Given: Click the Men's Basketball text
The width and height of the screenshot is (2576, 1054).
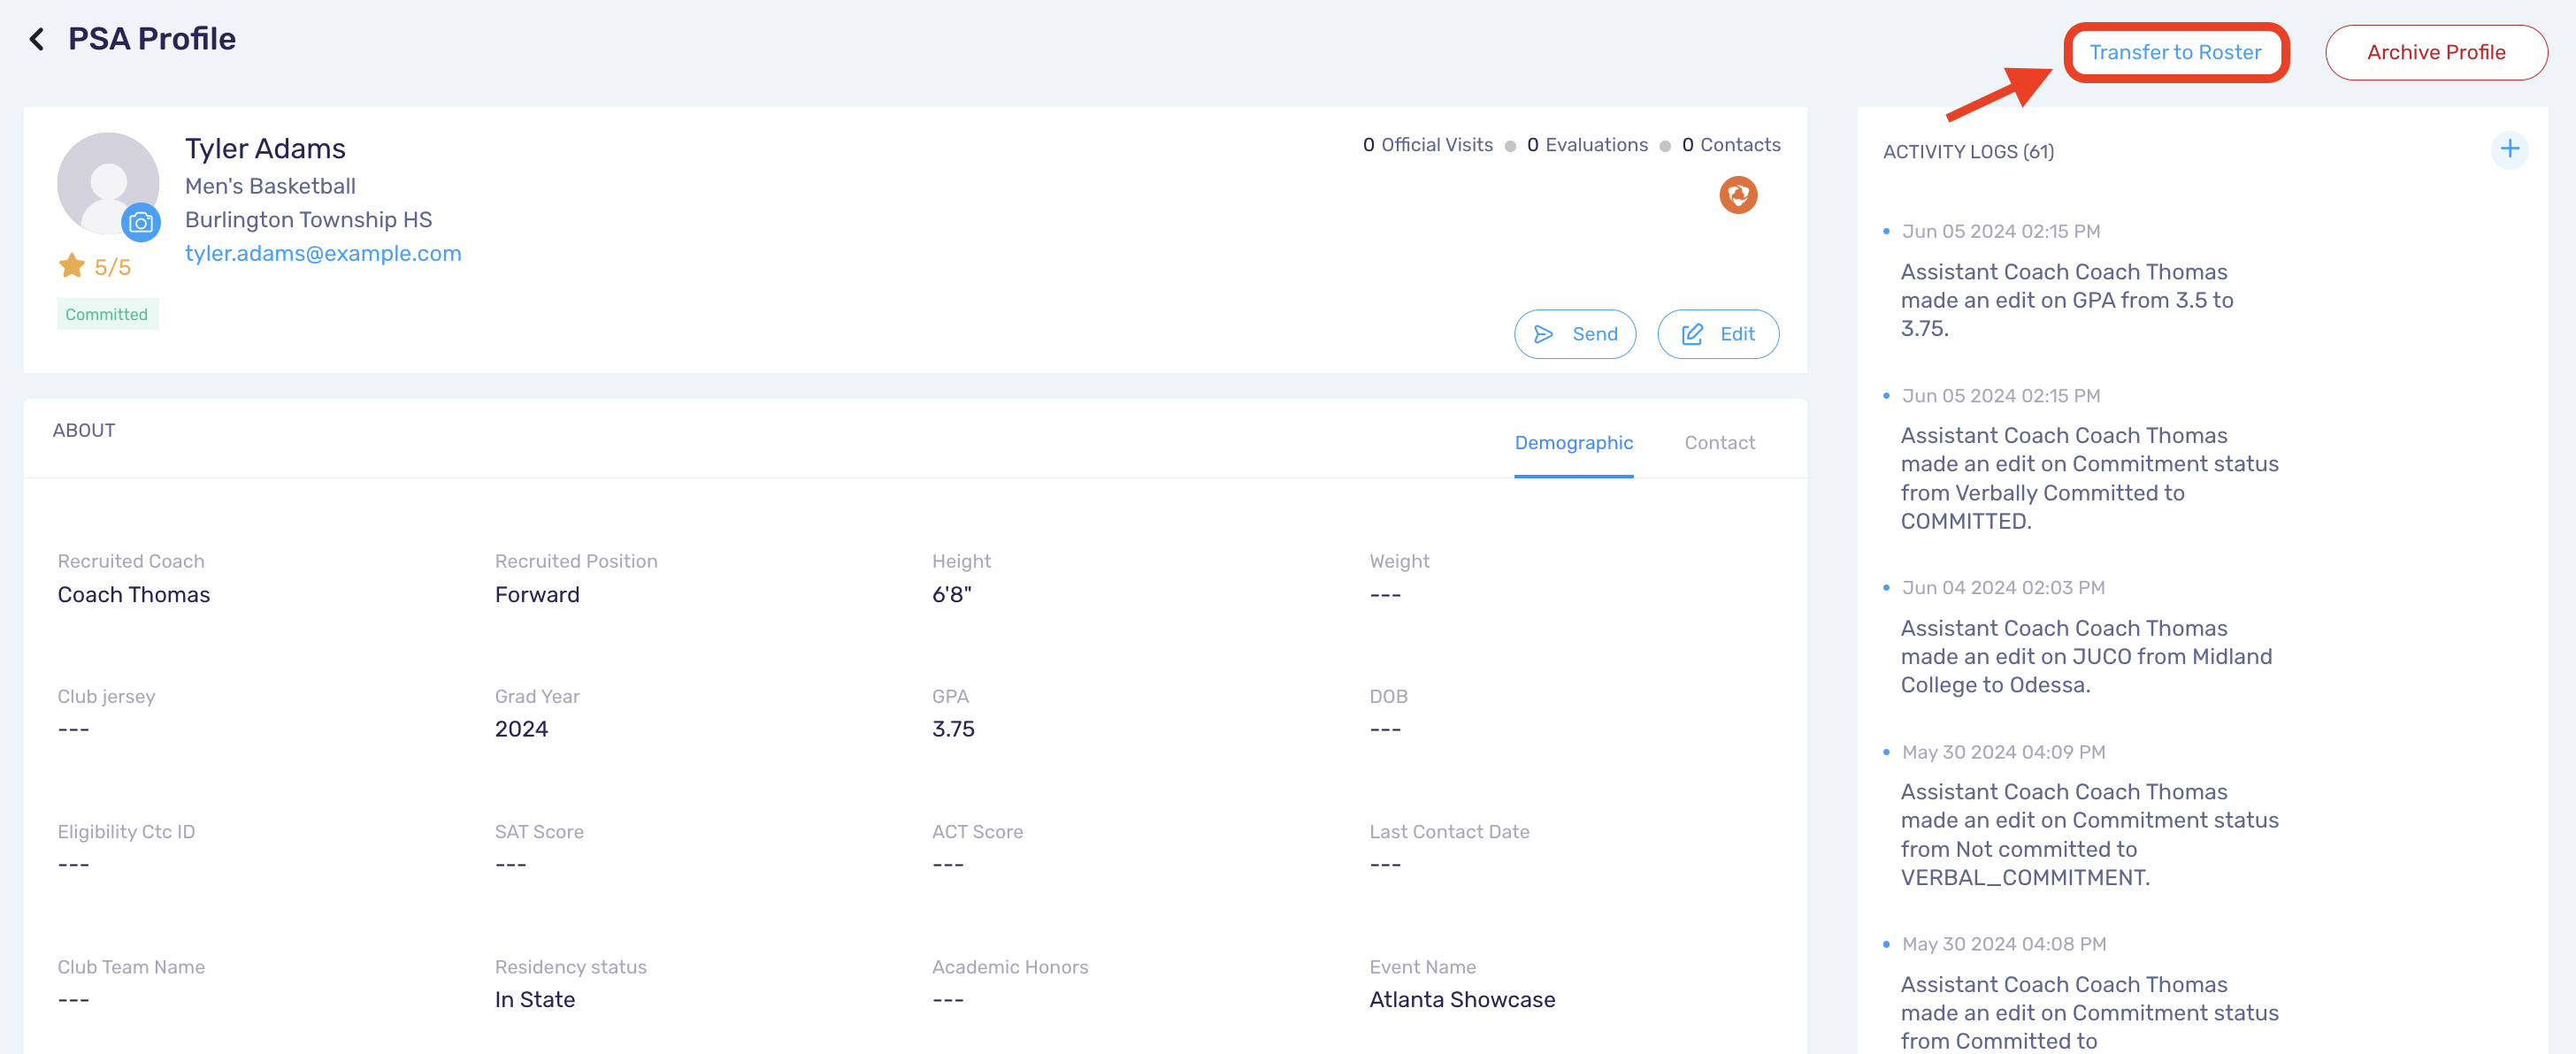Looking at the screenshot, I should 270,186.
